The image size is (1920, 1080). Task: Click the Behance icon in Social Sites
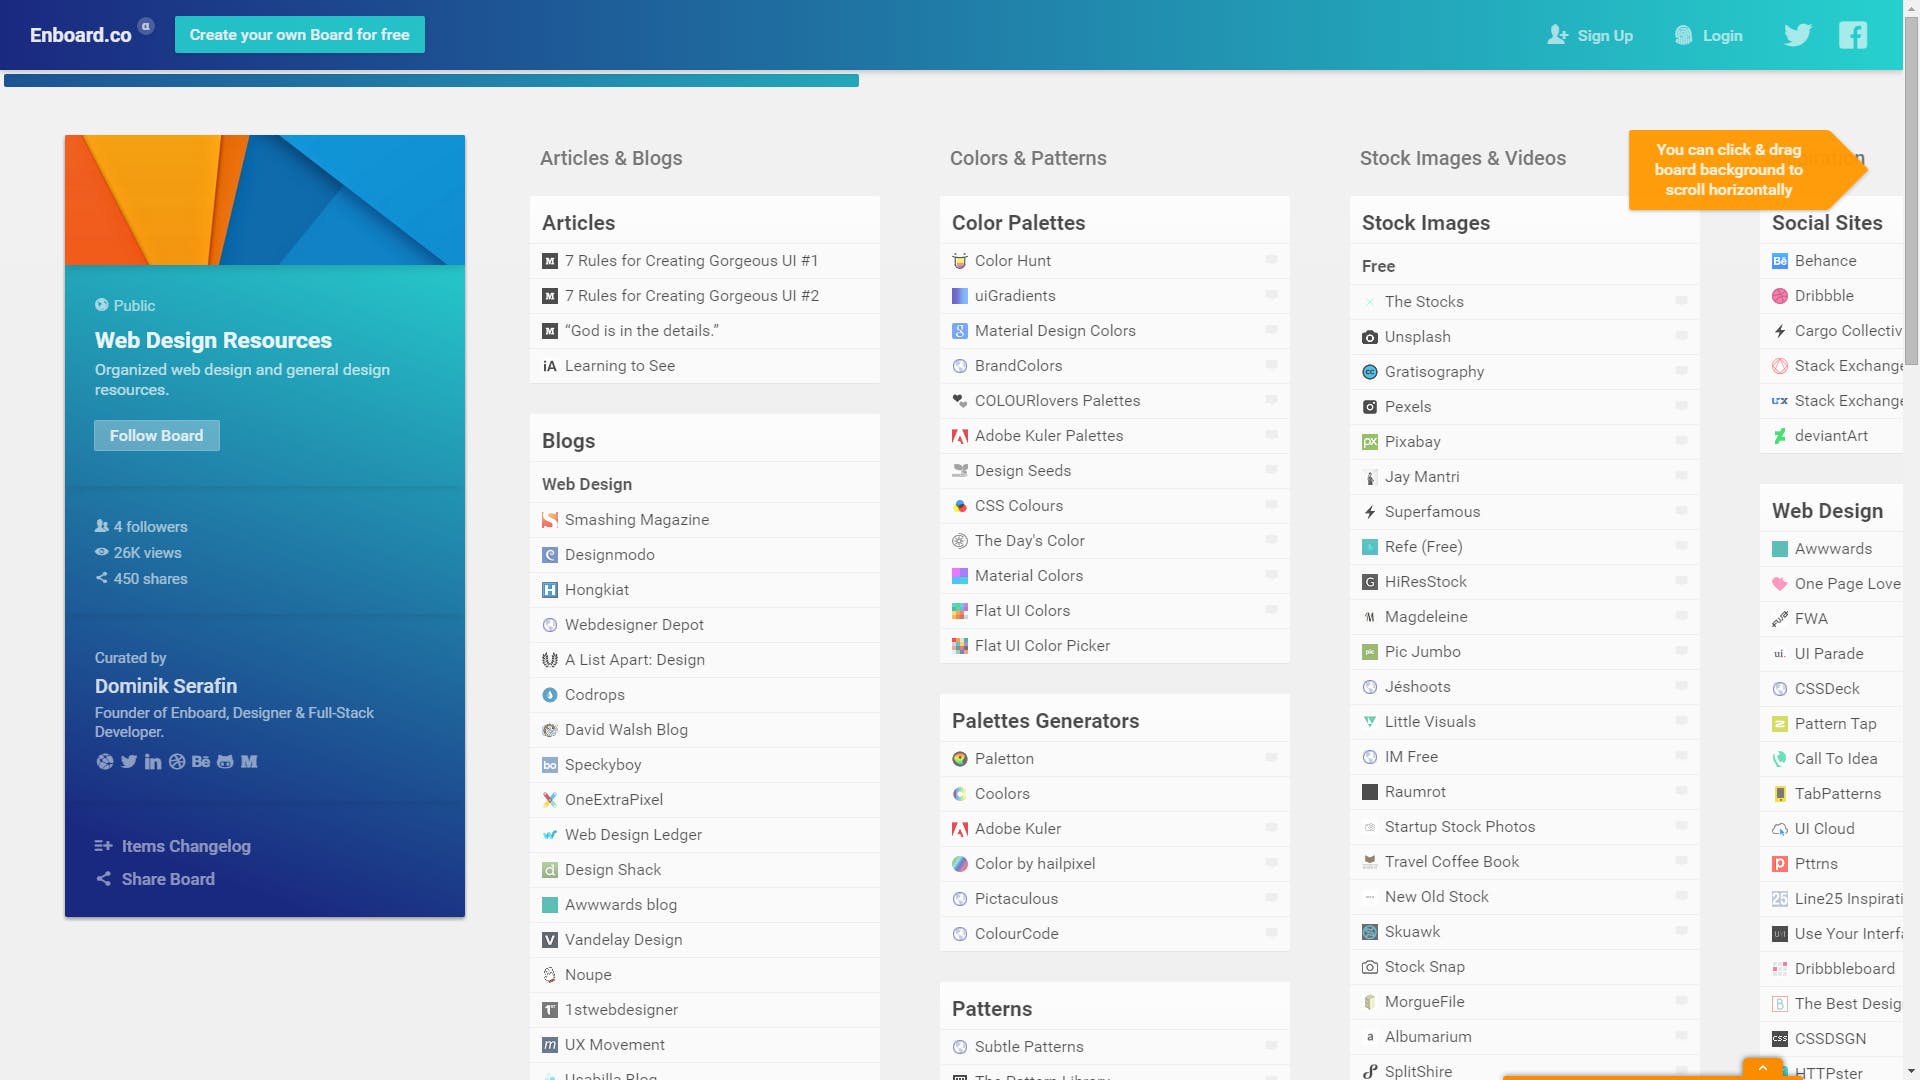coord(1780,261)
